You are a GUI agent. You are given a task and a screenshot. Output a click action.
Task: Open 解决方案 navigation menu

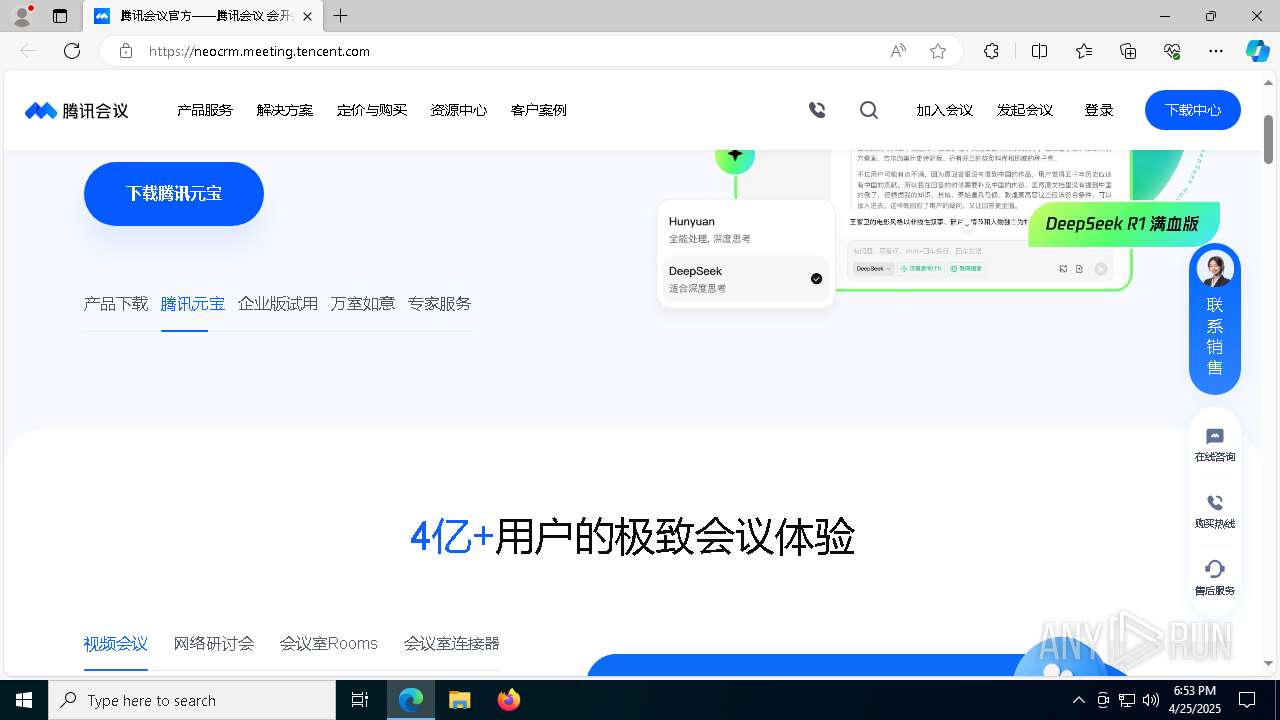(x=285, y=110)
